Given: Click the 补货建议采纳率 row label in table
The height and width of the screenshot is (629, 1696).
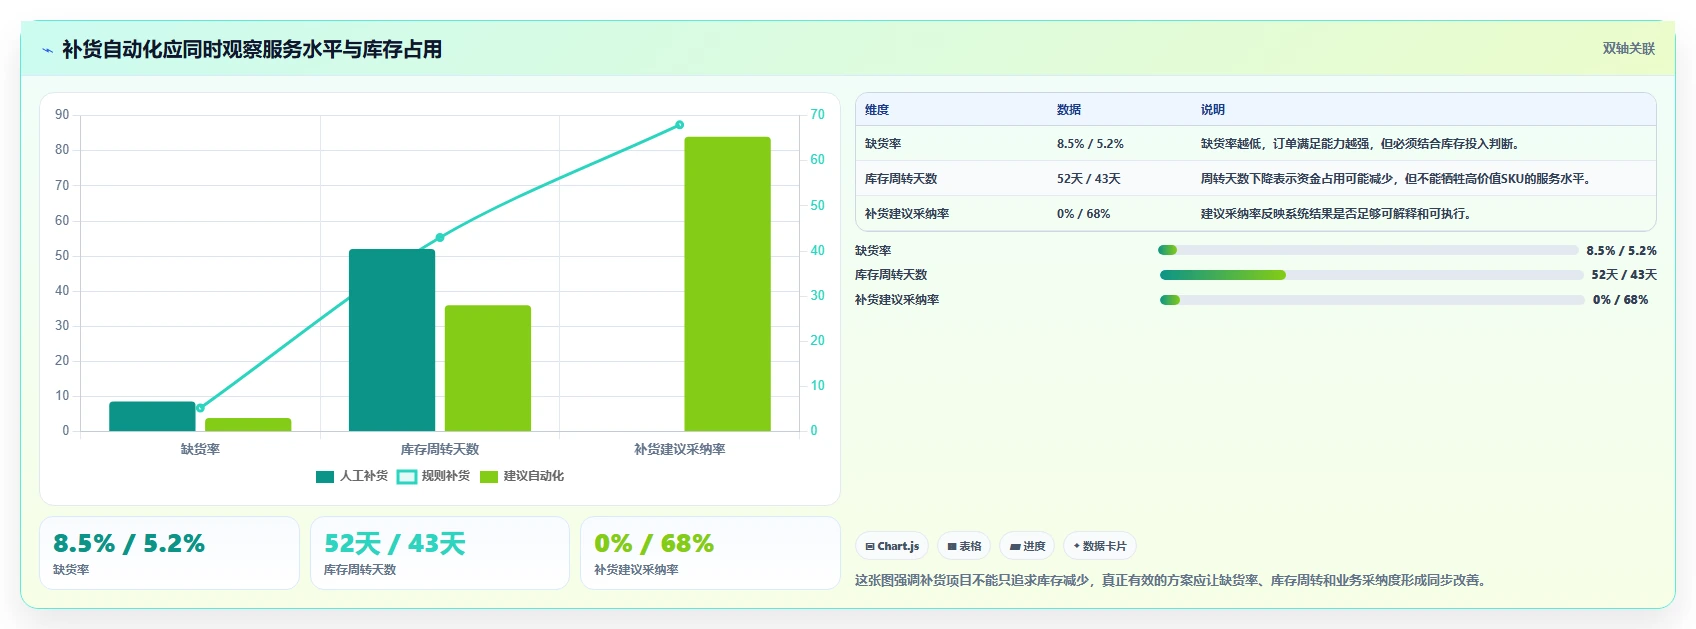Looking at the screenshot, I should 907,214.
